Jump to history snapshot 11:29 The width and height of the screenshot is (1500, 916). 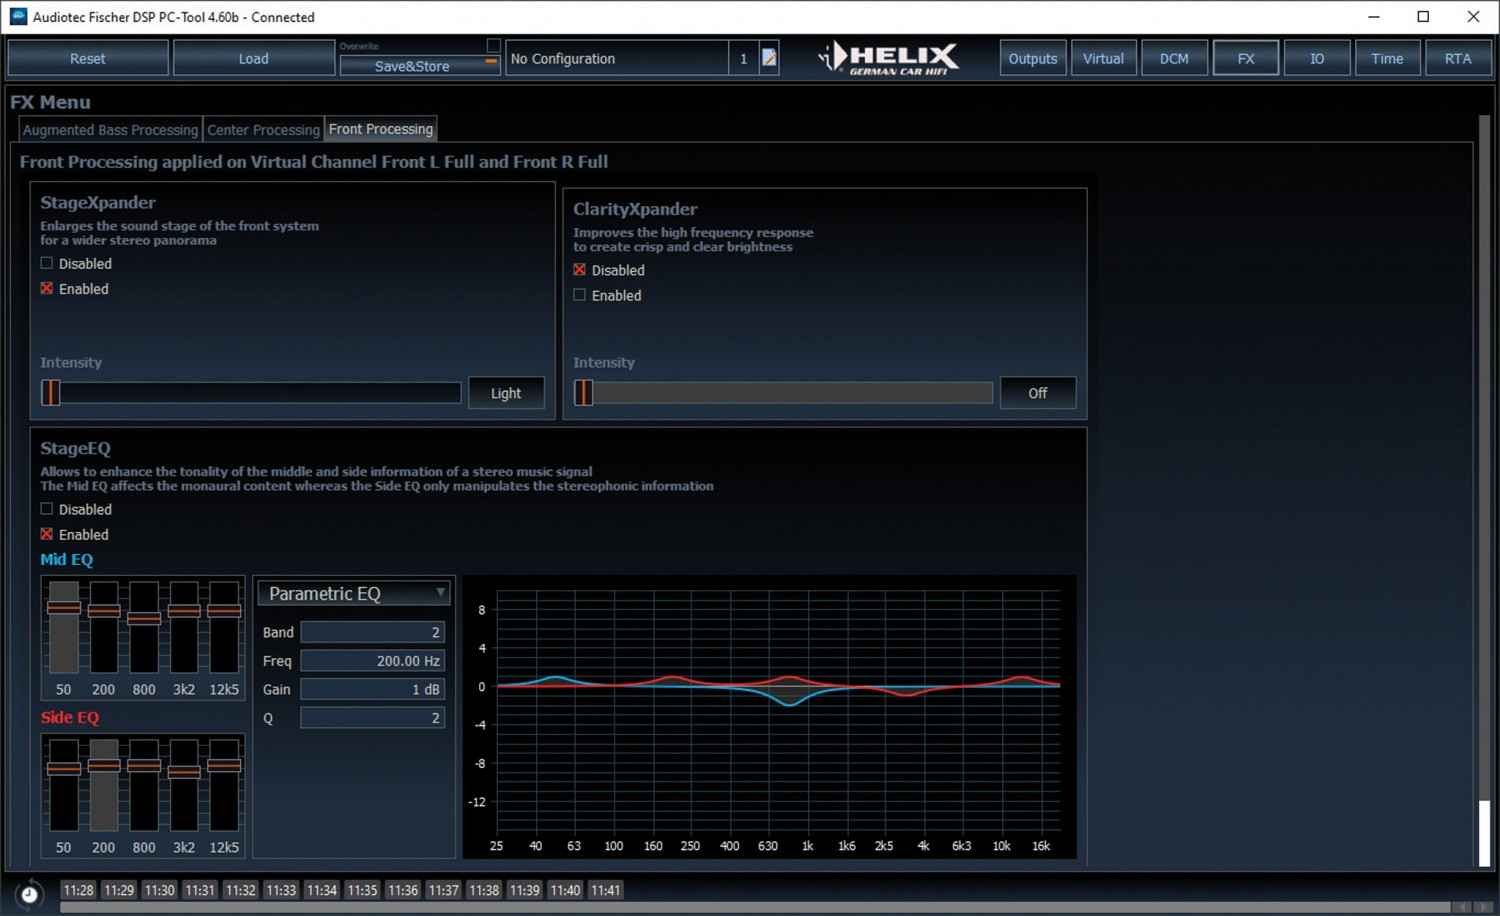(119, 890)
